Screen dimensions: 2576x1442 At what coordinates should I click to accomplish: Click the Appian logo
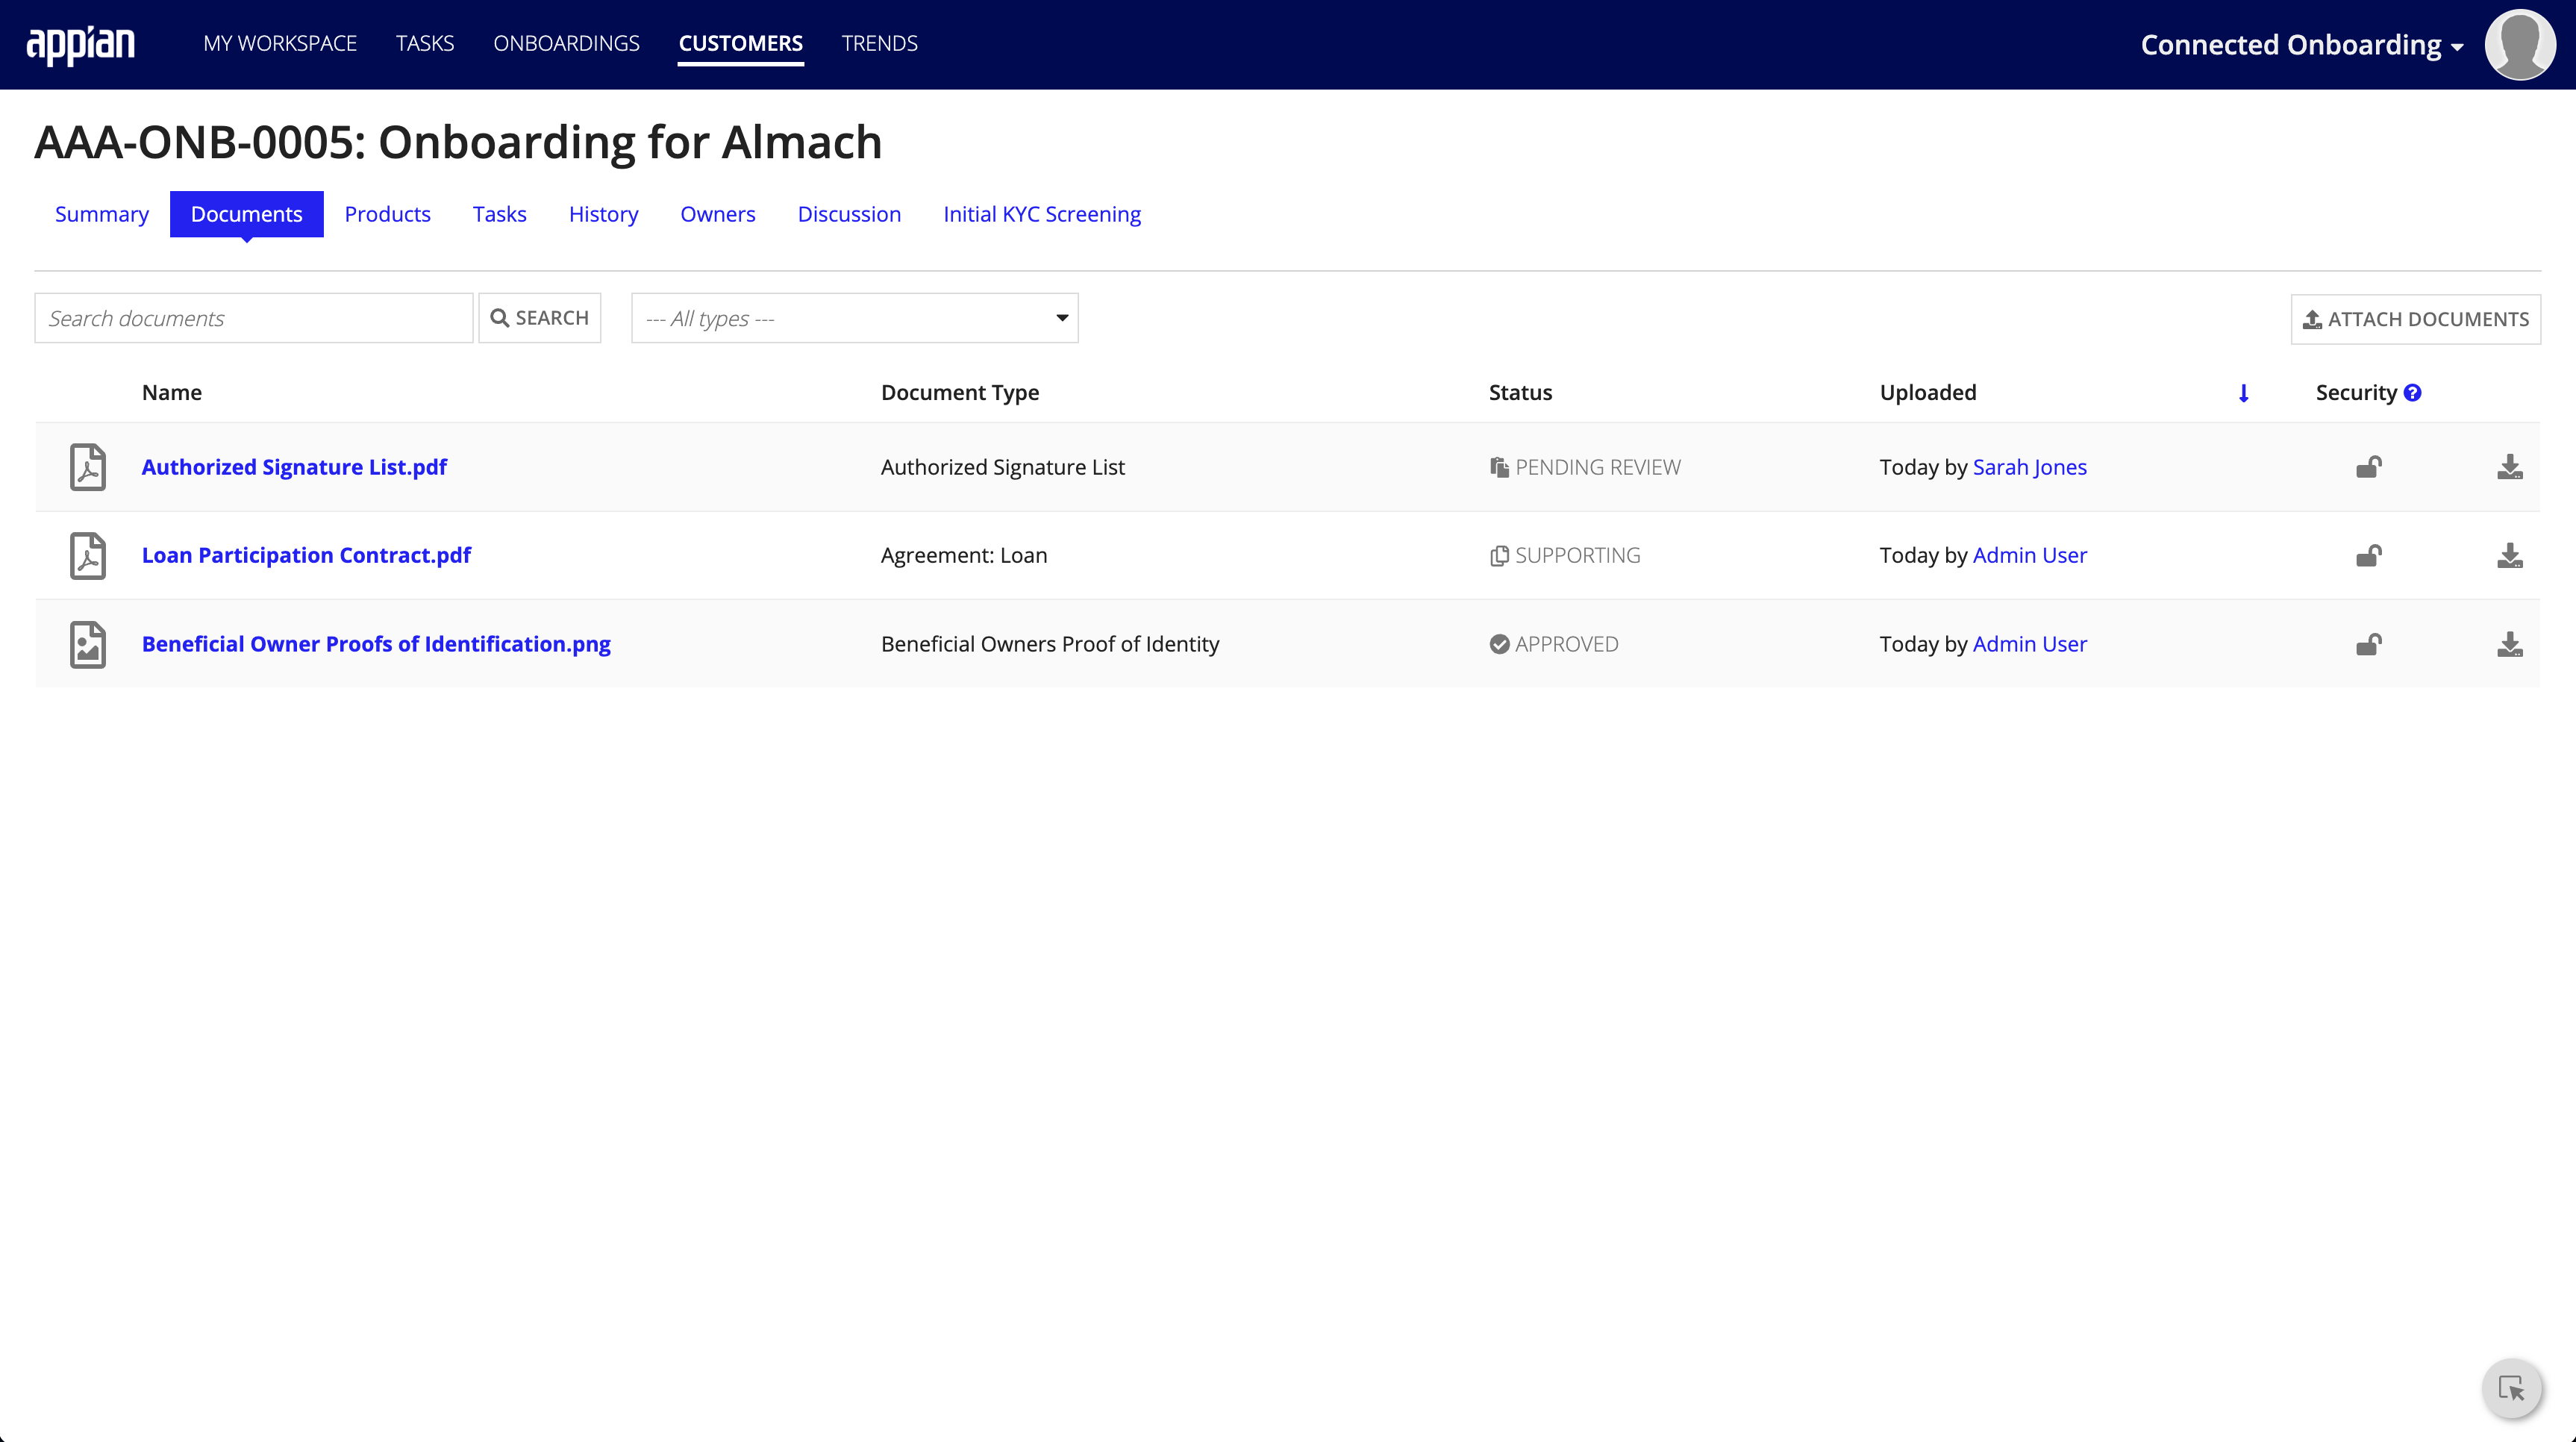(80, 45)
